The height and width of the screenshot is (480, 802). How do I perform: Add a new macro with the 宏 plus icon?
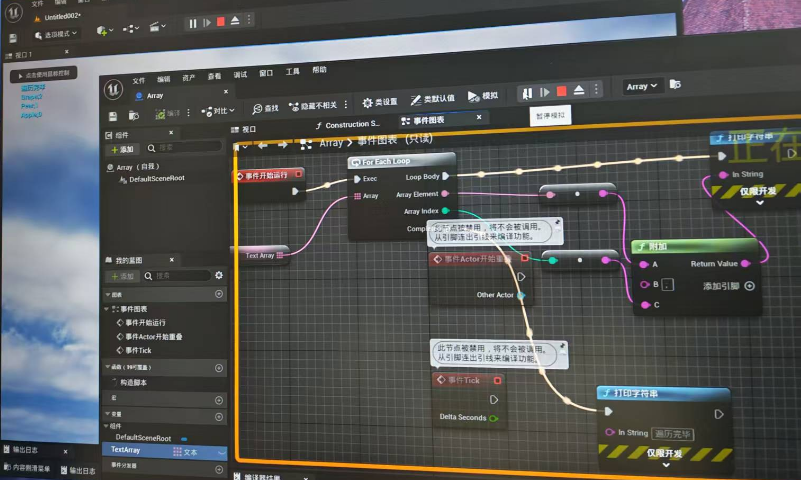pyautogui.click(x=219, y=400)
